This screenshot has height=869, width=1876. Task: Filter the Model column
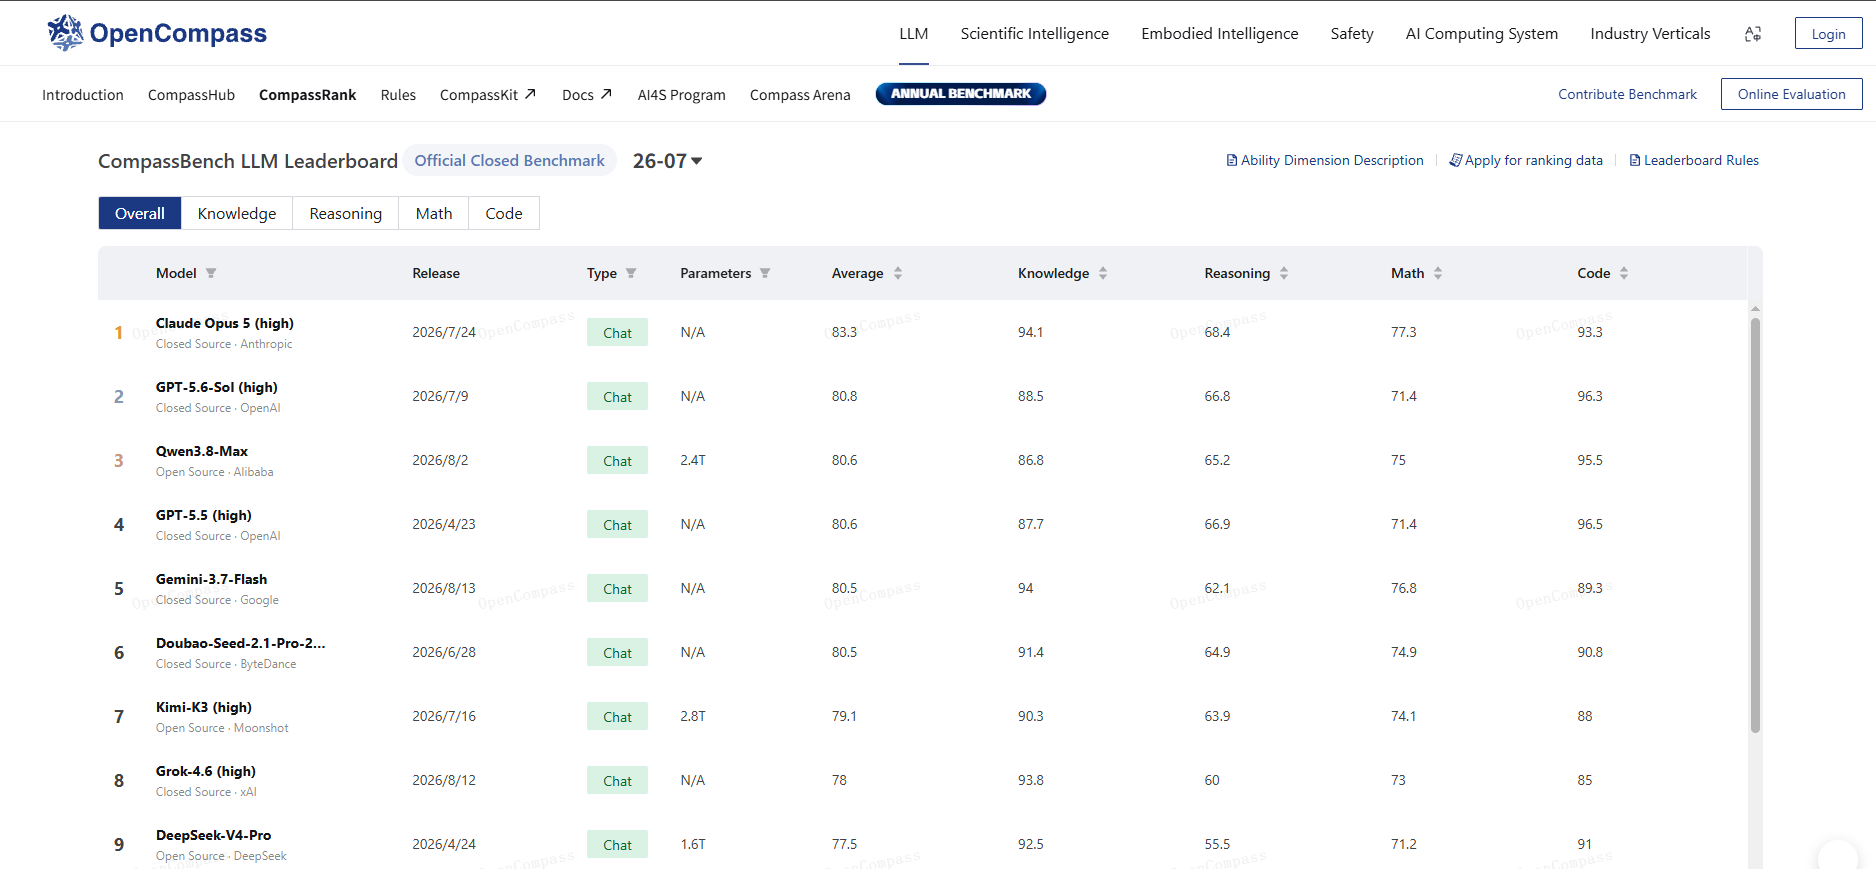[x=211, y=273]
